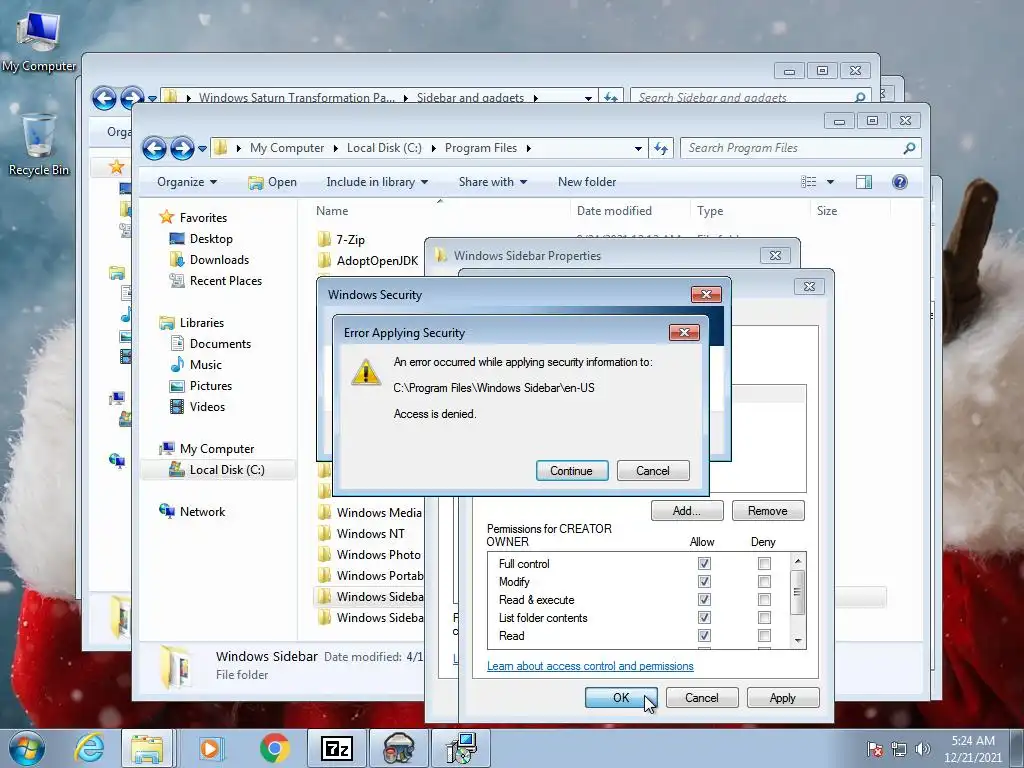Sort by Type column header
Screen dimensions: 1024x768
pos(710,211)
